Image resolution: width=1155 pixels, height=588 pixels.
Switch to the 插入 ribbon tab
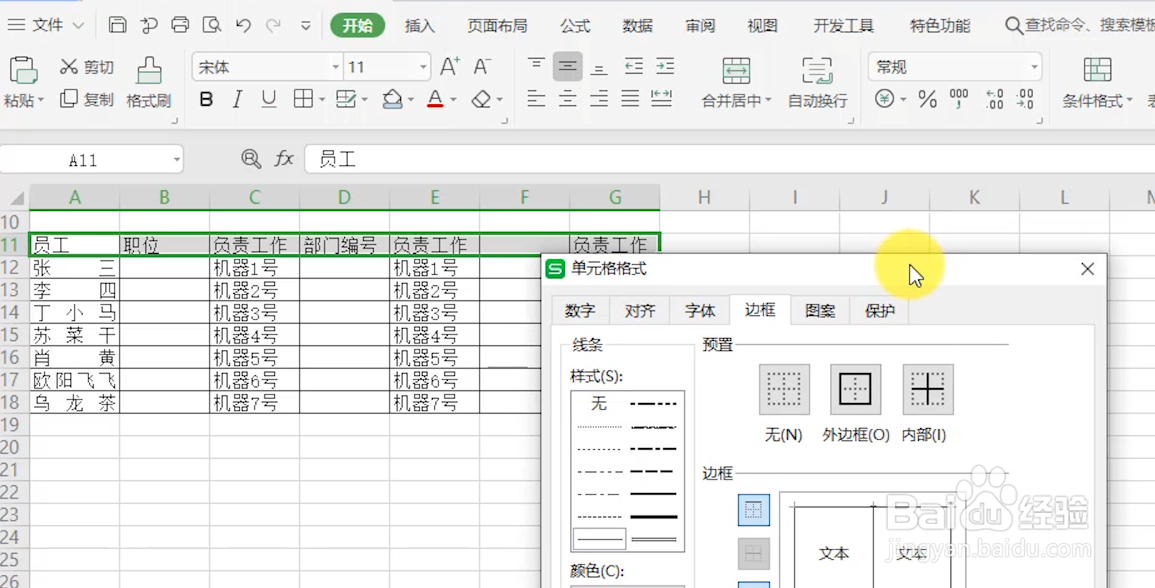tap(419, 25)
